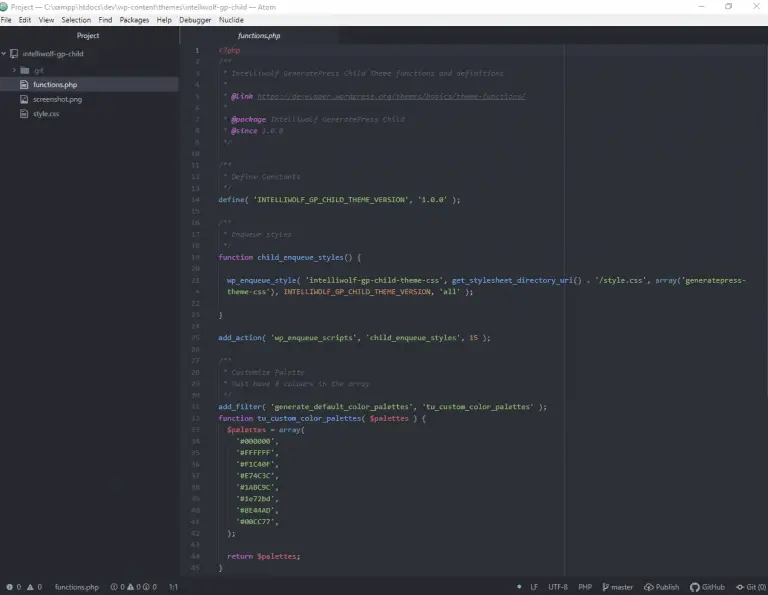Click the error count icon in status bar

tap(9, 587)
